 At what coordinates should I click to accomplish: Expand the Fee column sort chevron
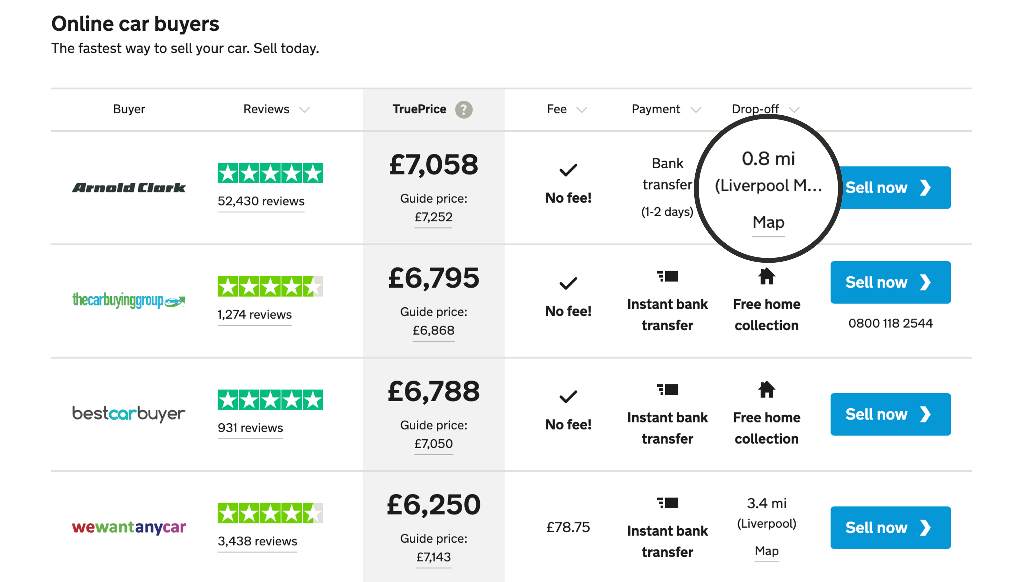coord(582,110)
